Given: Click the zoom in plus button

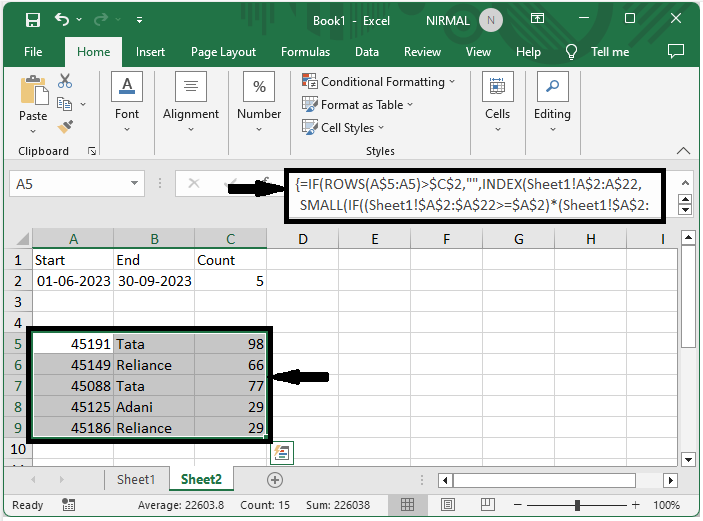Looking at the screenshot, I should (x=636, y=505).
